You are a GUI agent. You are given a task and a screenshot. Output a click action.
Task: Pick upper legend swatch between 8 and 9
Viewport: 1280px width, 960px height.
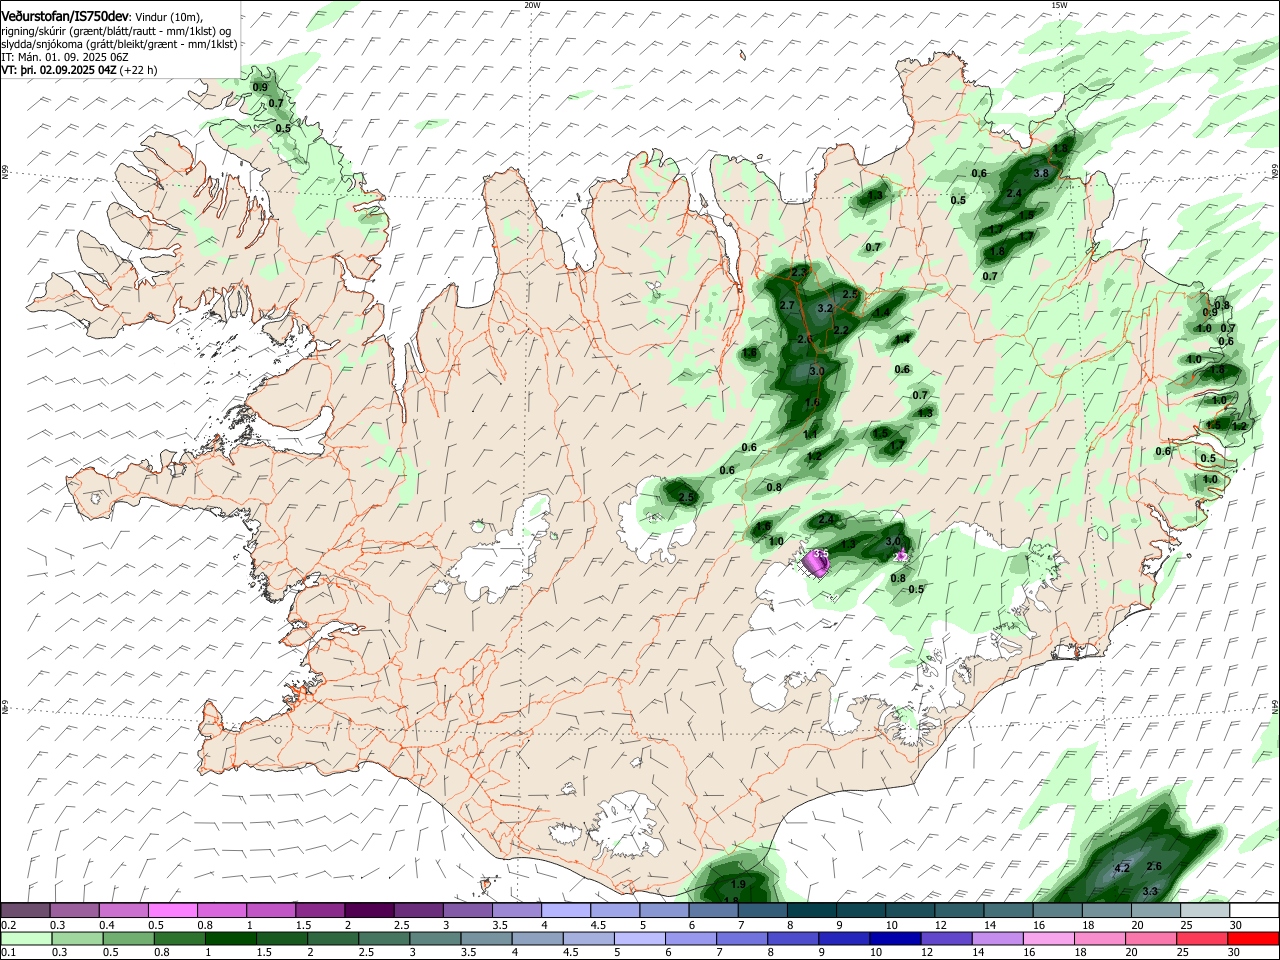[811, 910]
